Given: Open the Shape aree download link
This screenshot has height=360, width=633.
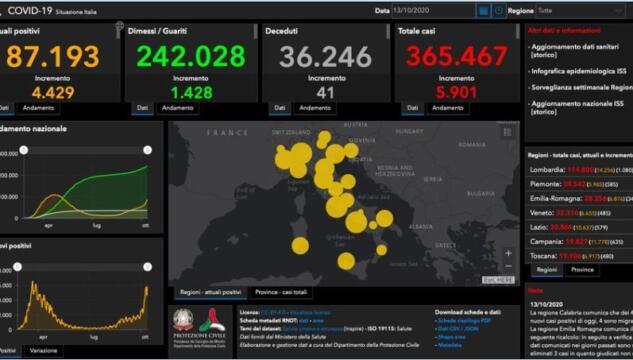Looking at the screenshot, I should point(451,337).
